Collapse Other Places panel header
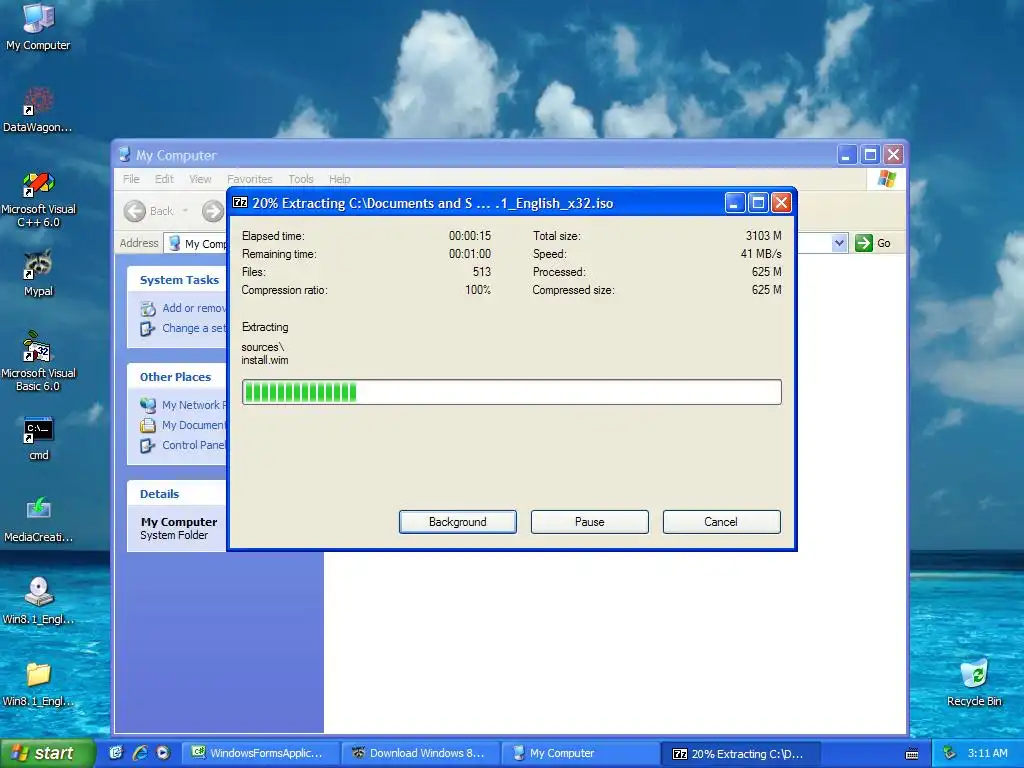The height and width of the screenshot is (768, 1024). coord(178,377)
